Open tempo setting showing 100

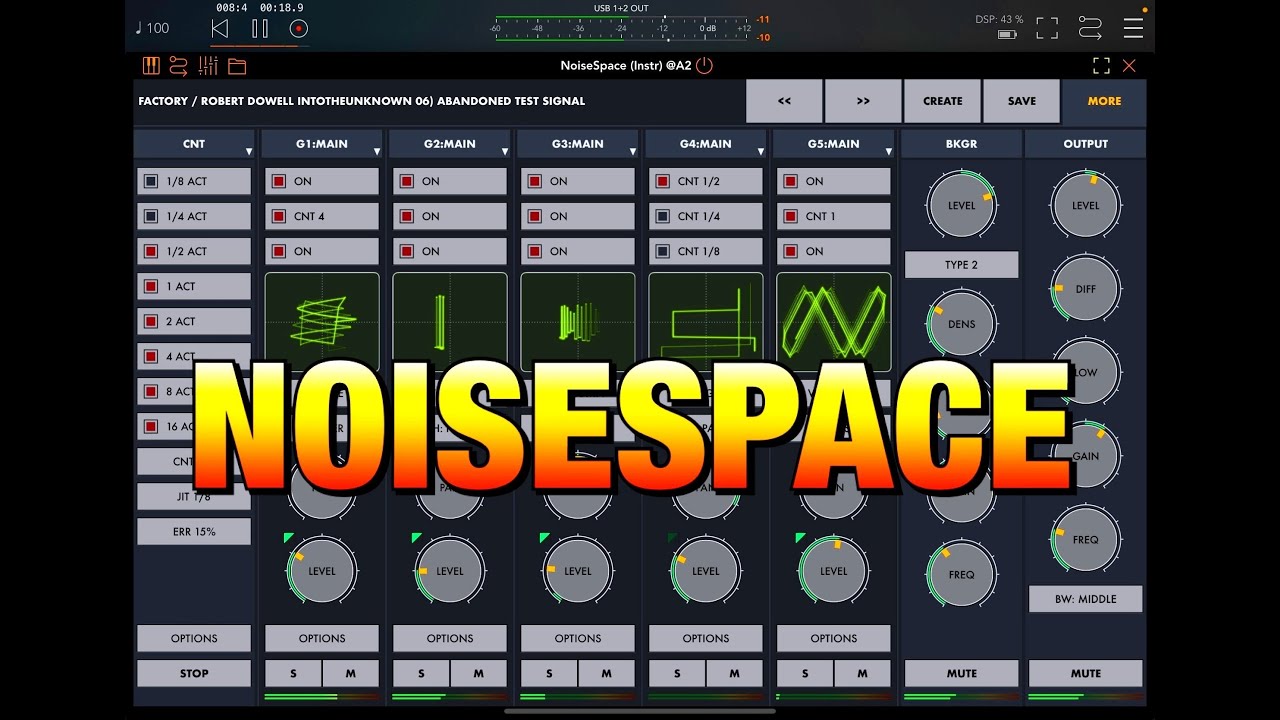pos(153,28)
